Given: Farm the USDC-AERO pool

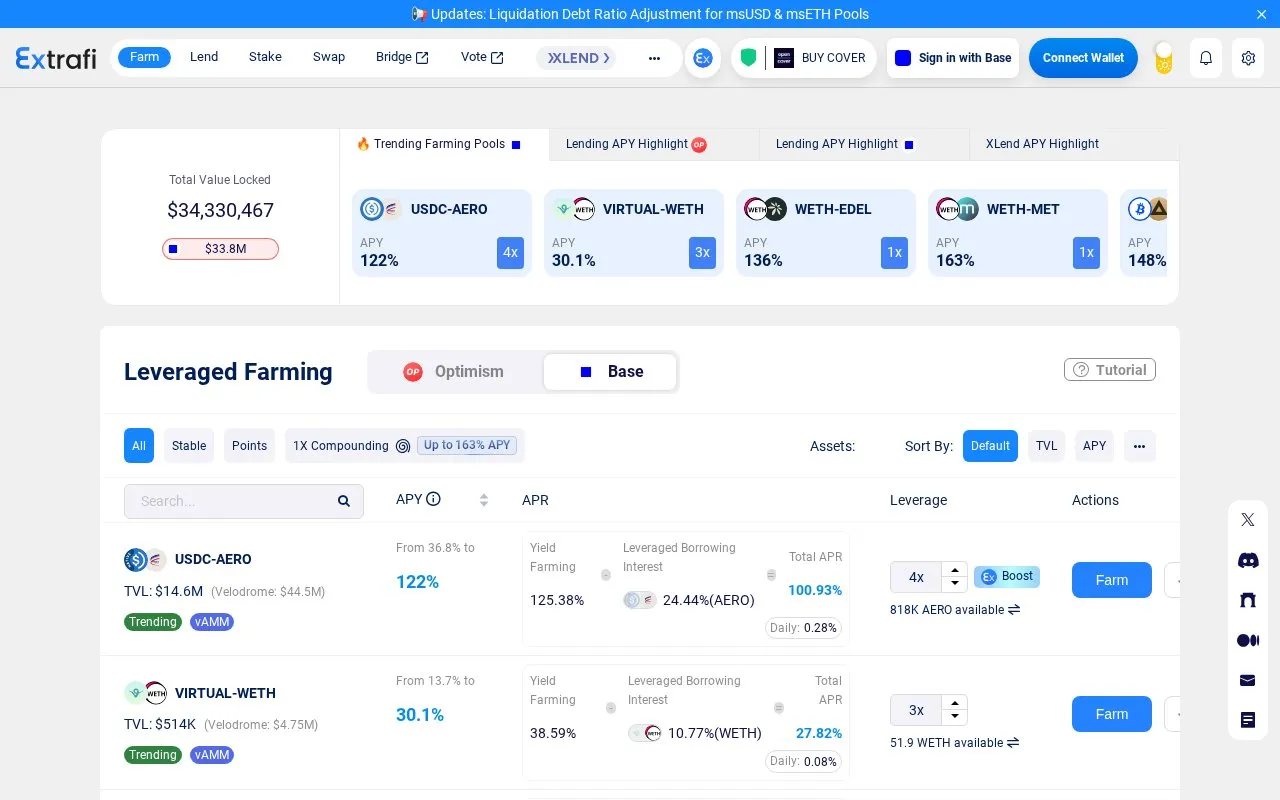Looking at the screenshot, I should (1112, 580).
